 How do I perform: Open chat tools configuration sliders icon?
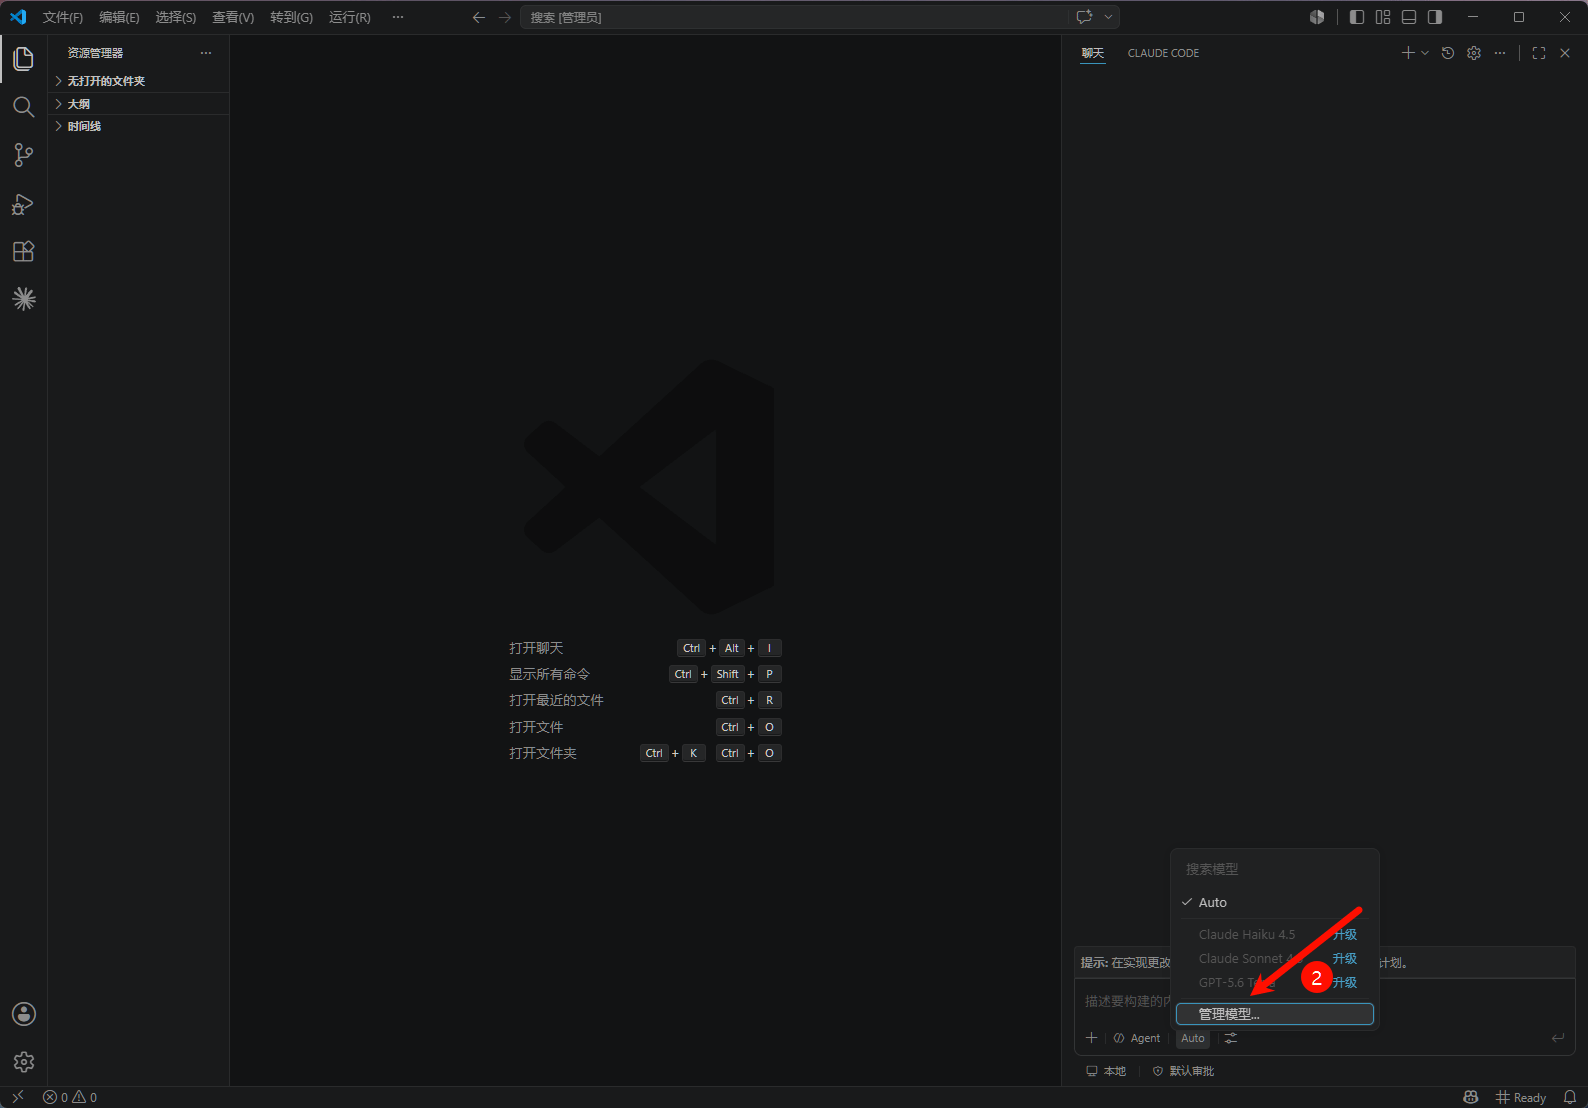[x=1231, y=1038]
